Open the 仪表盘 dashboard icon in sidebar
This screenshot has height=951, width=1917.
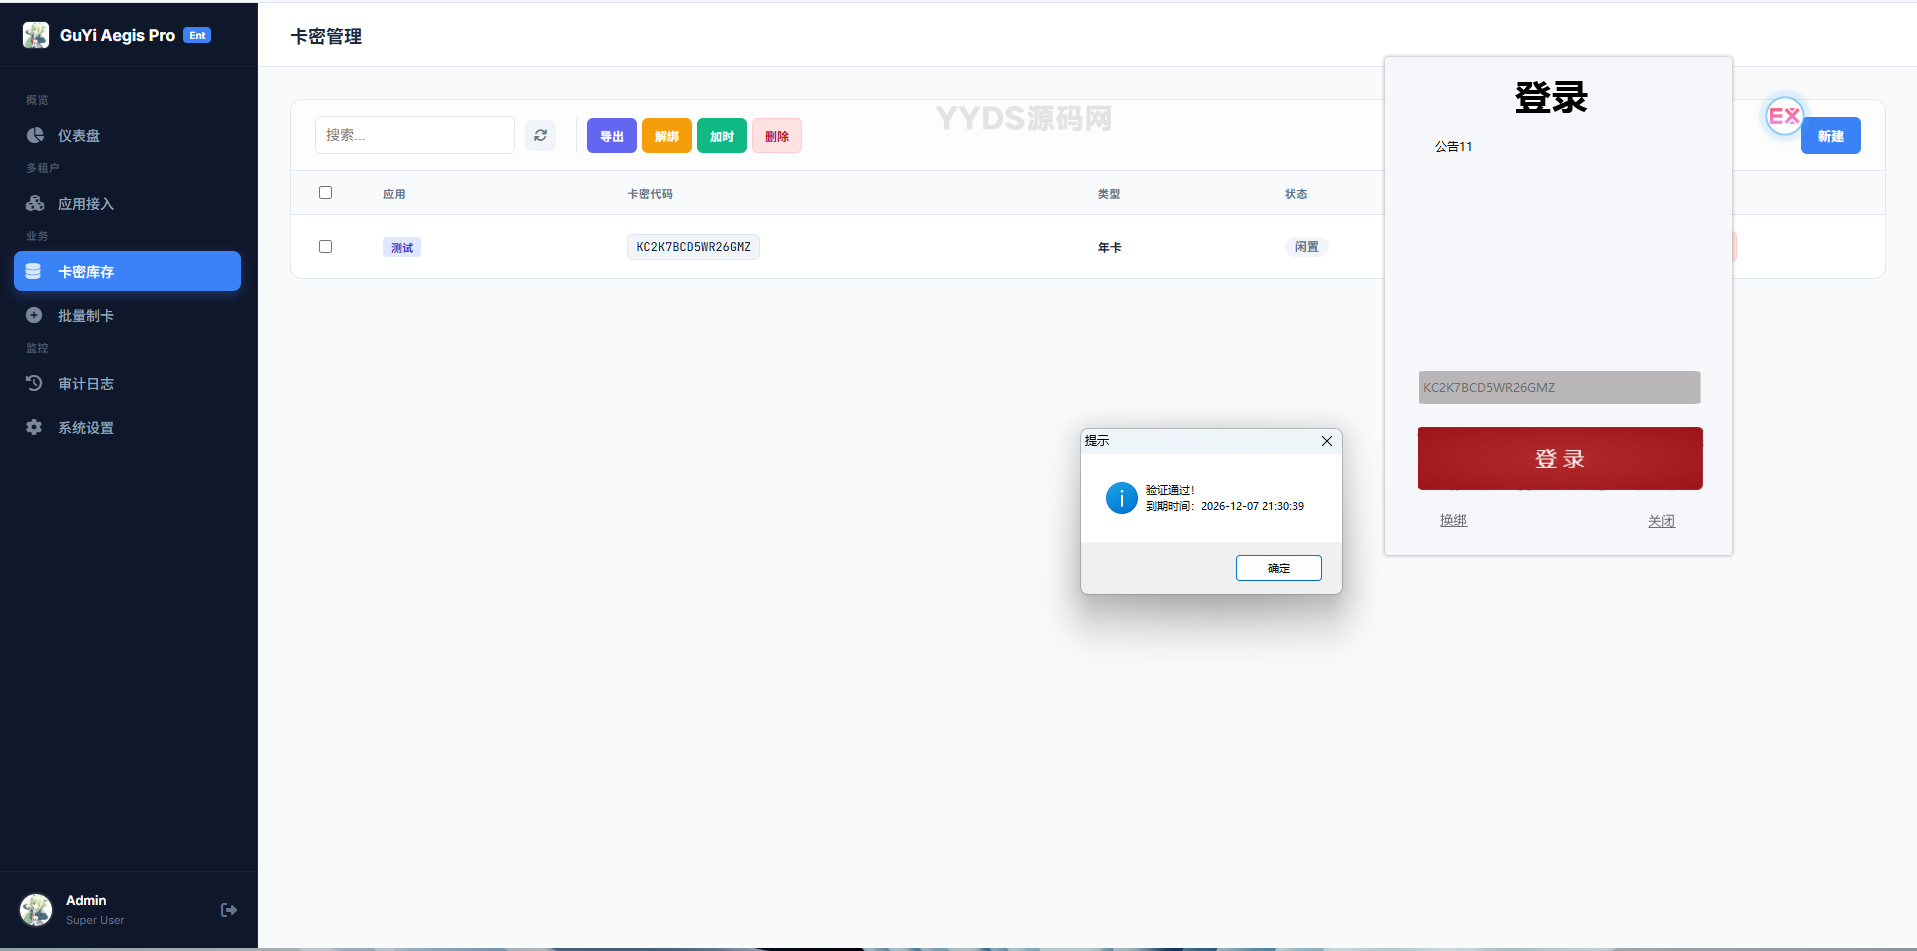click(x=35, y=135)
